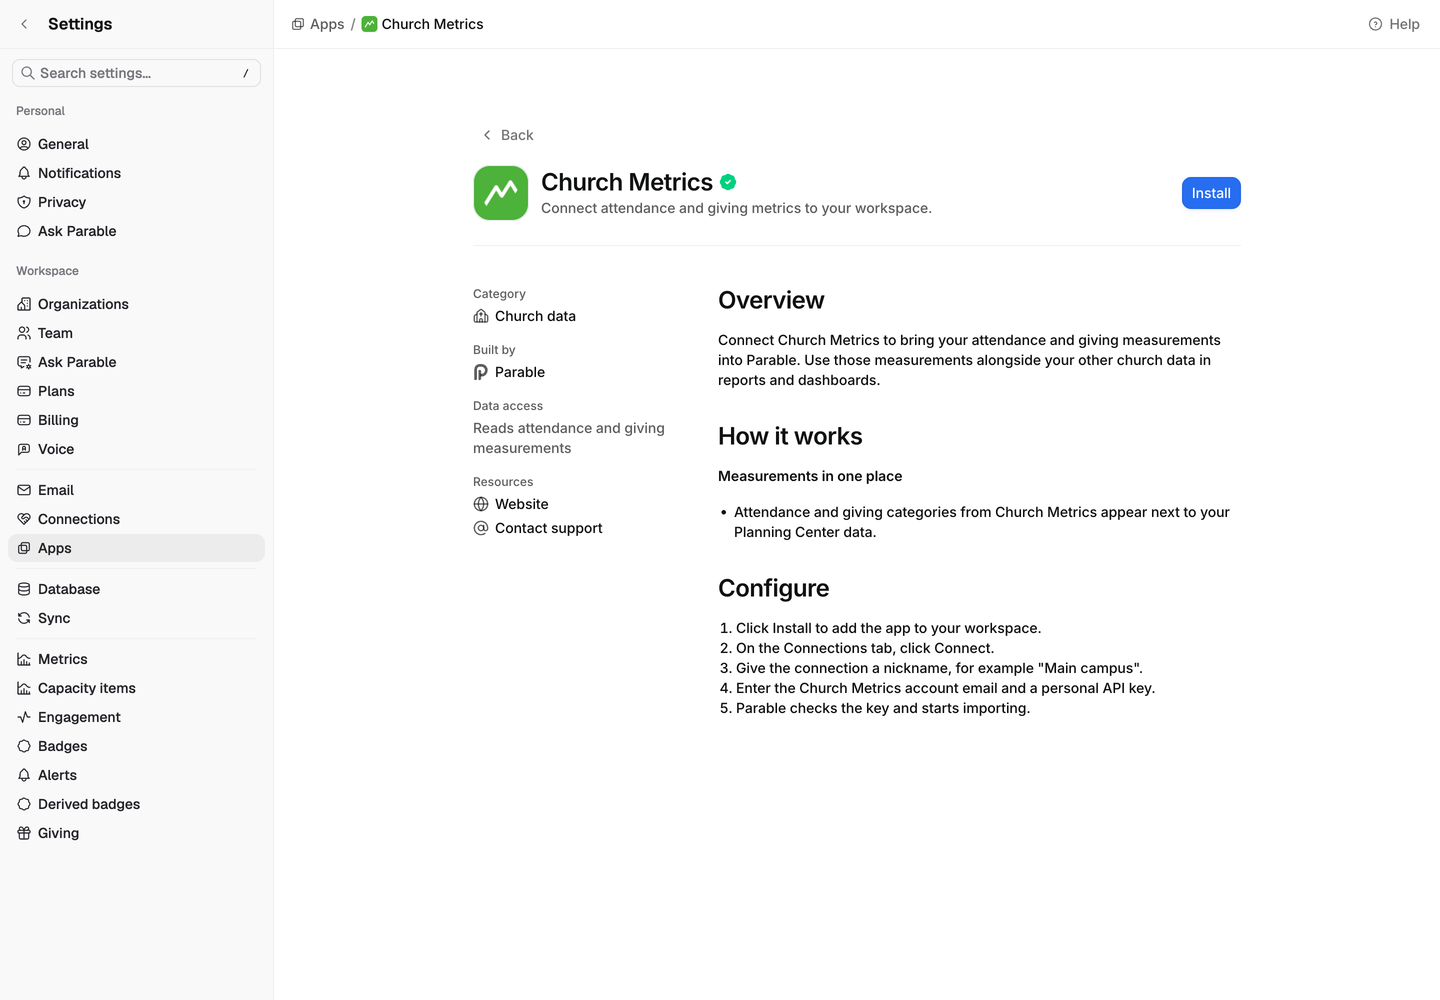Click the Engagement pulse icon
This screenshot has width=1440, height=1000.
(24, 717)
